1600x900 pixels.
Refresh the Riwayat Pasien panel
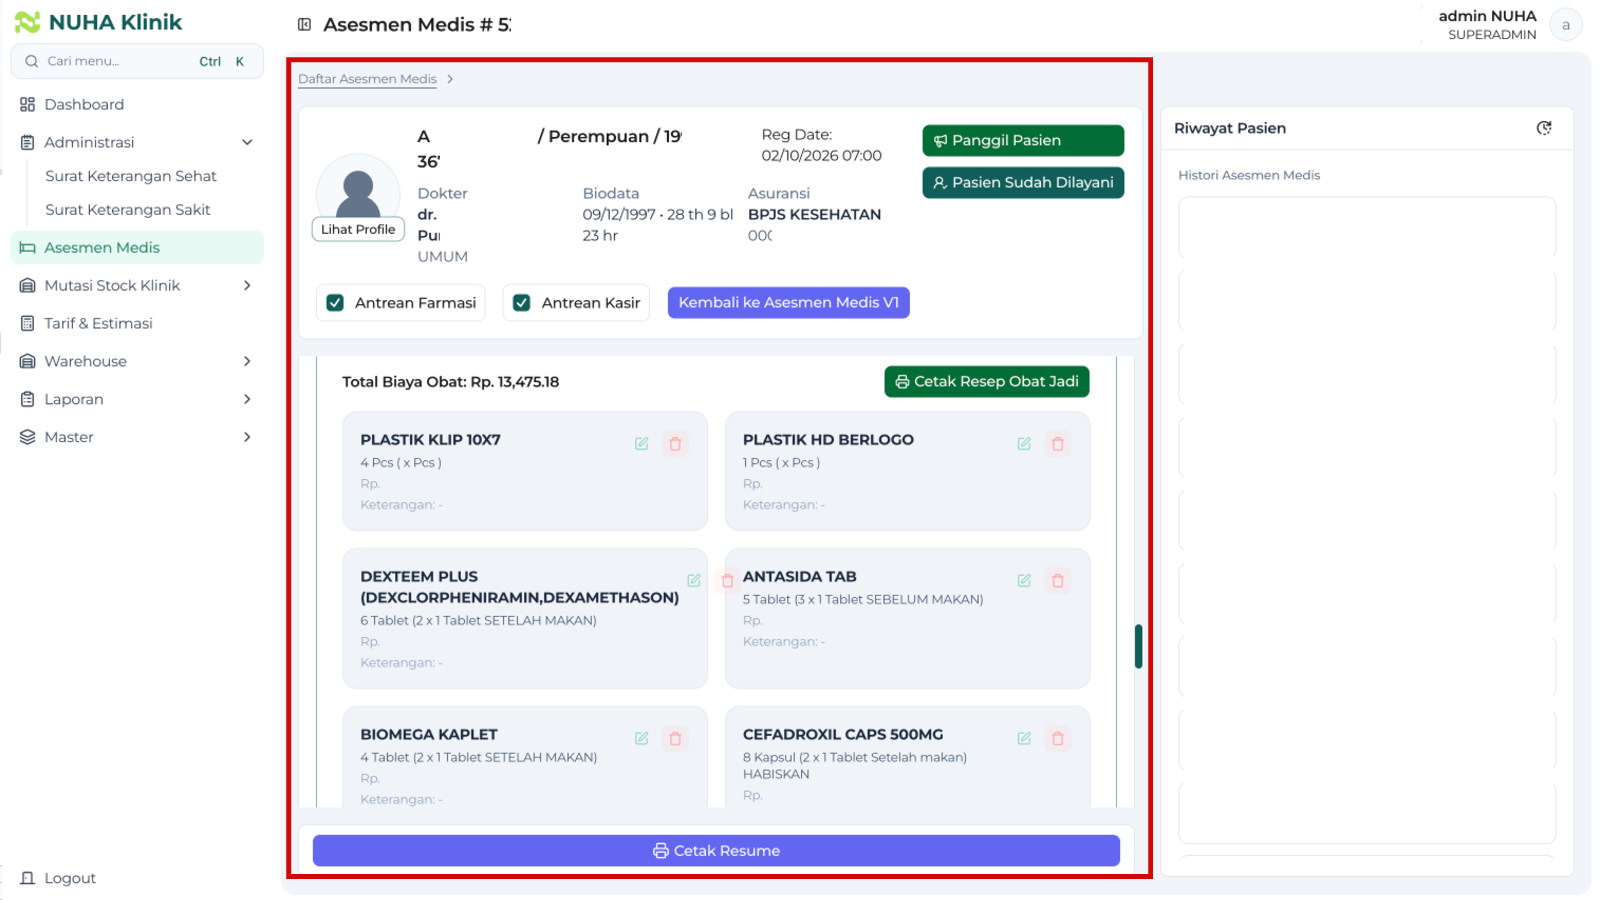1544,128
